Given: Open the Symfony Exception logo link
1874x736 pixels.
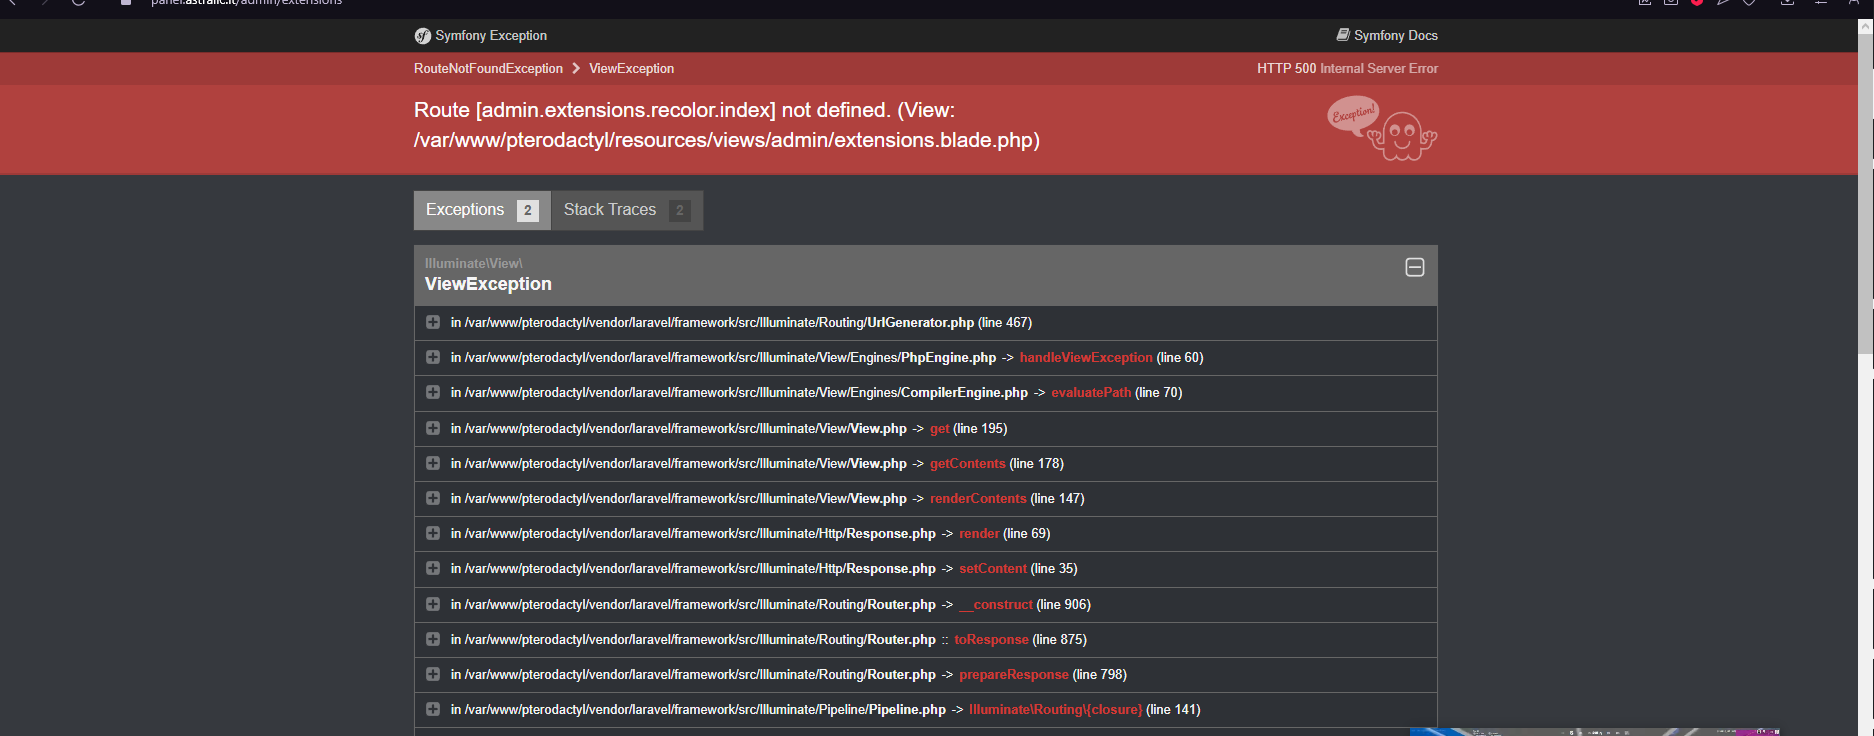Looking at the screenshot, I should click(x=481, y=36).
